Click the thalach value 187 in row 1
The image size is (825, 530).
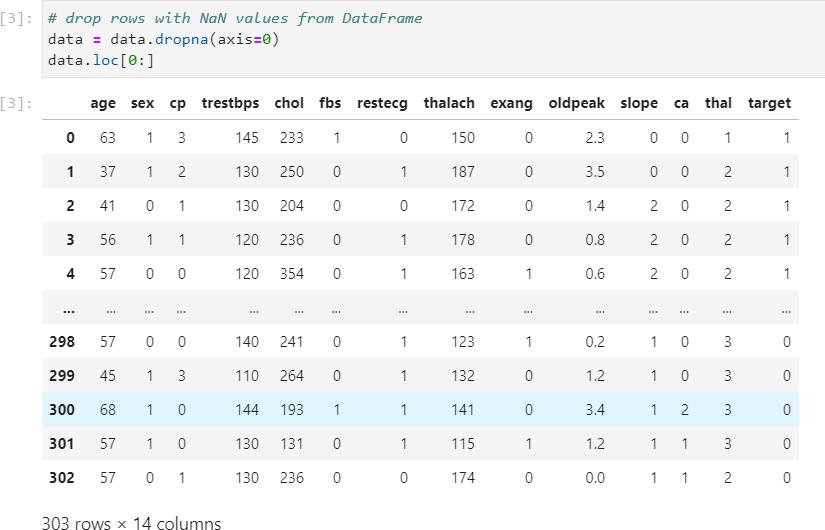[463, 172]
